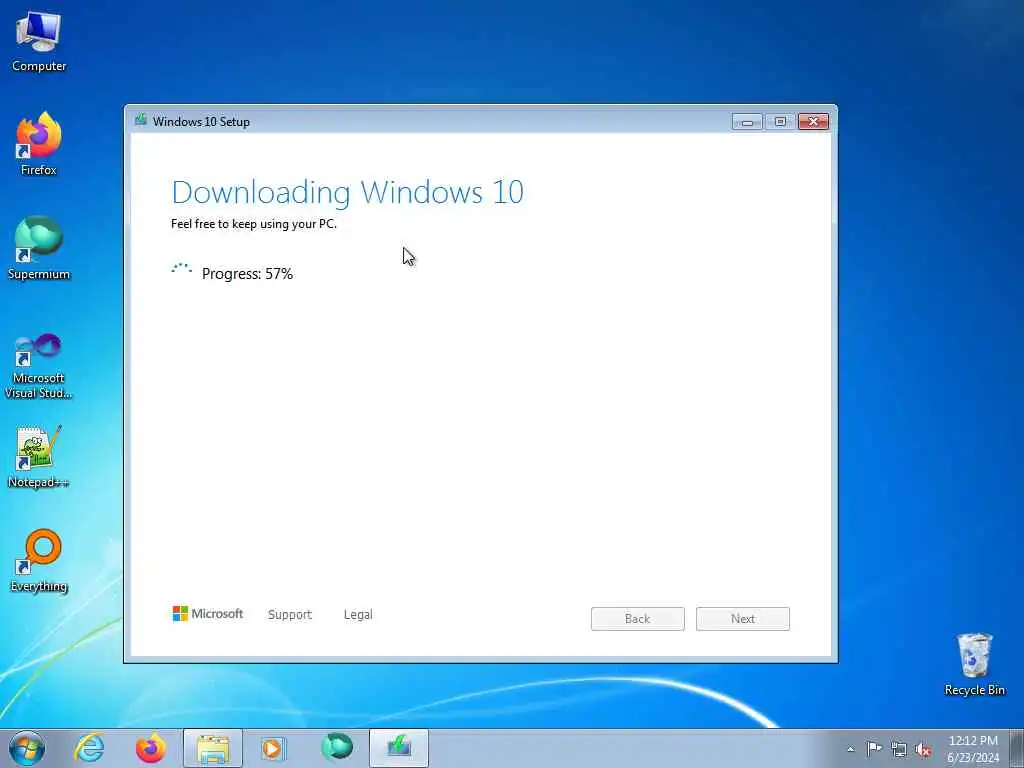This screenshot has height=768, width=1024.
Task: Open the Windows Start menu orb
Action: tap(27, 748)
